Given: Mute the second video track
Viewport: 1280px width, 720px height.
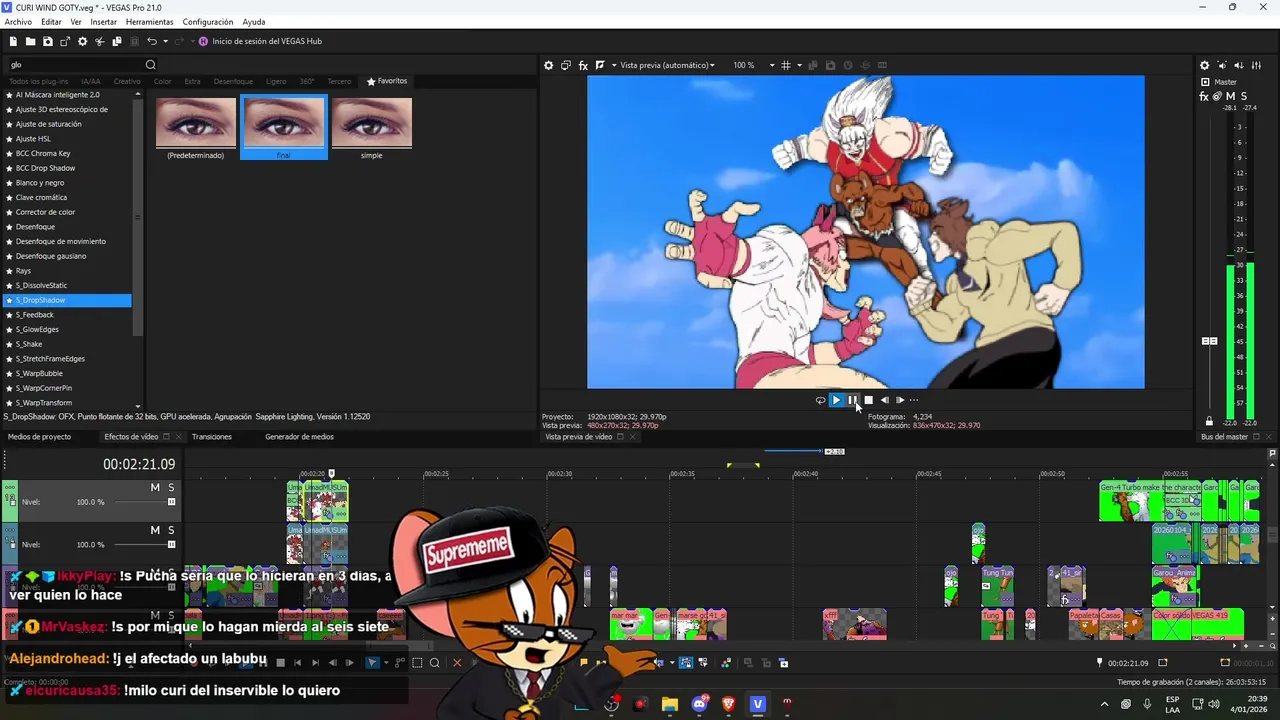Looking at the screenshot, I should pyautogui.click(x=155, y=530).
